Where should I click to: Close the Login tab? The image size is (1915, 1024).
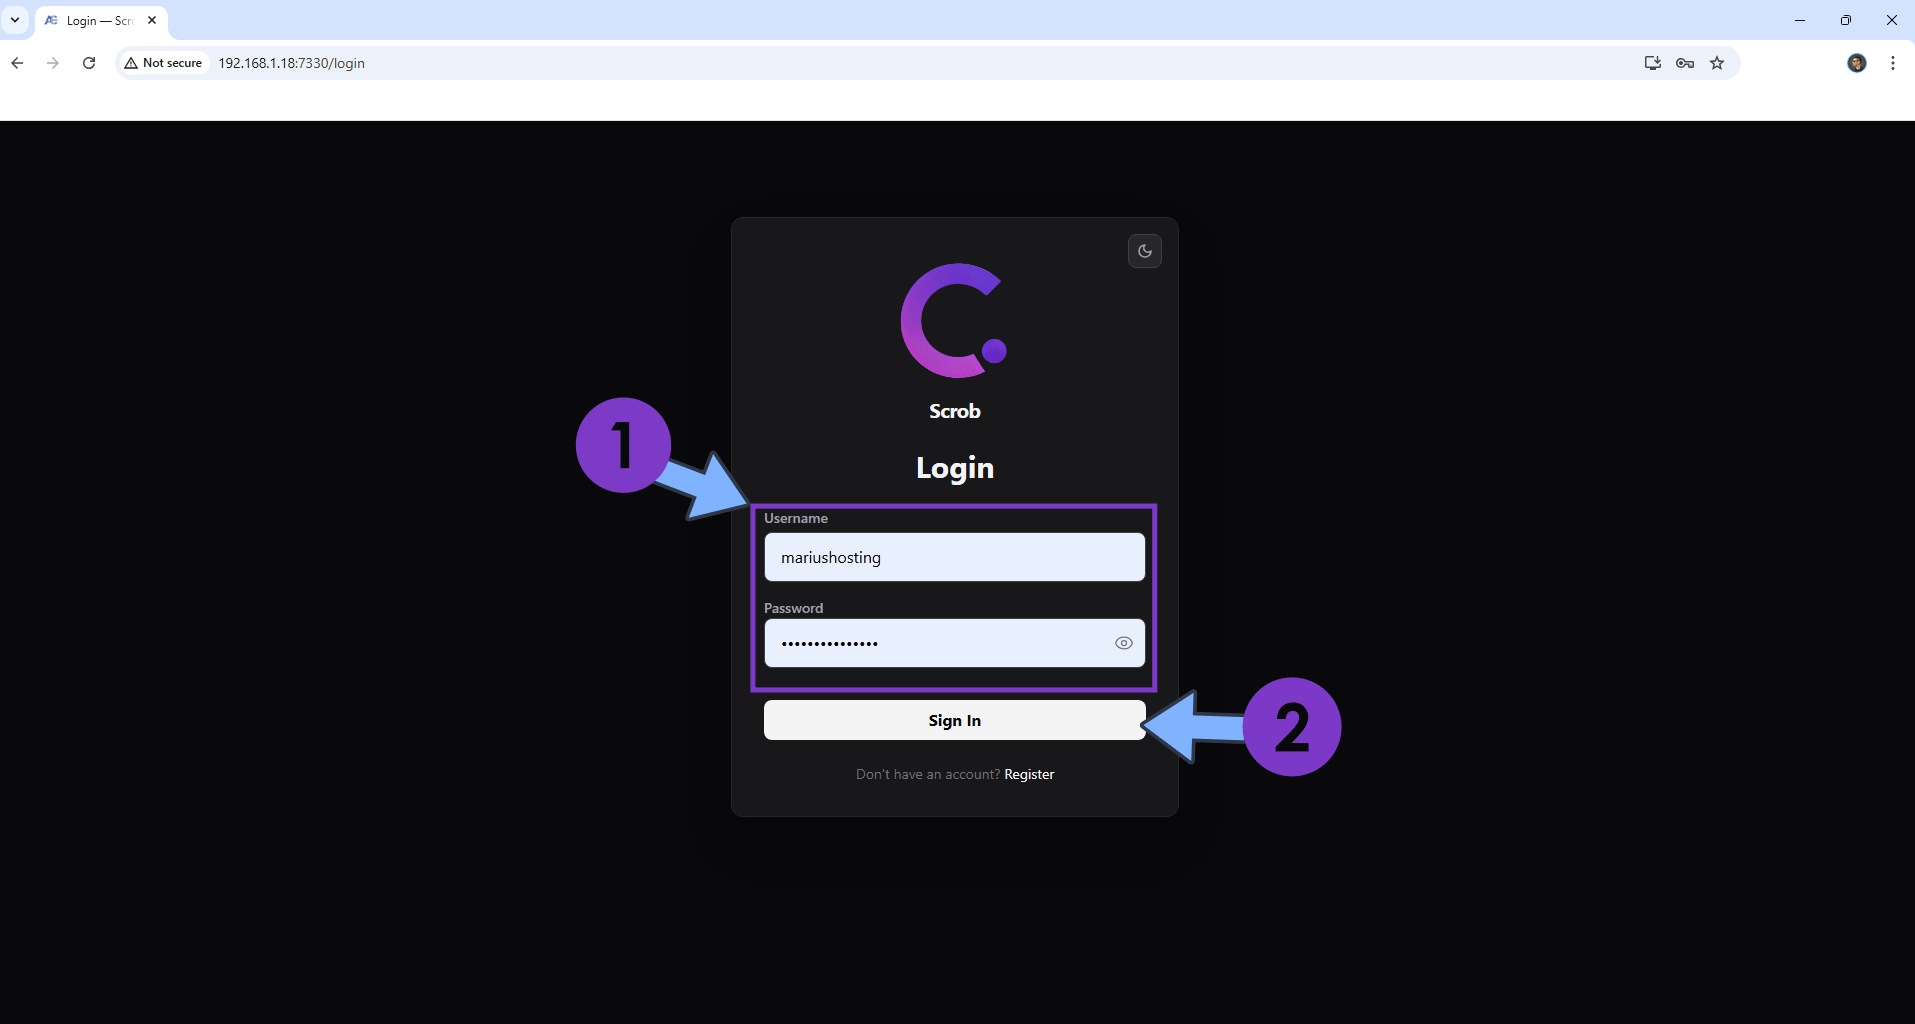(x=152, y=20)
